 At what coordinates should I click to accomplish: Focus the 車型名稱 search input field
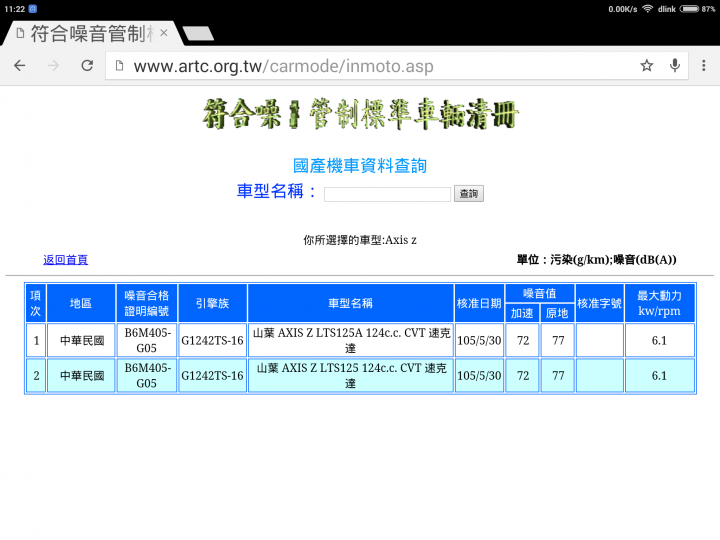coord(387,194)
